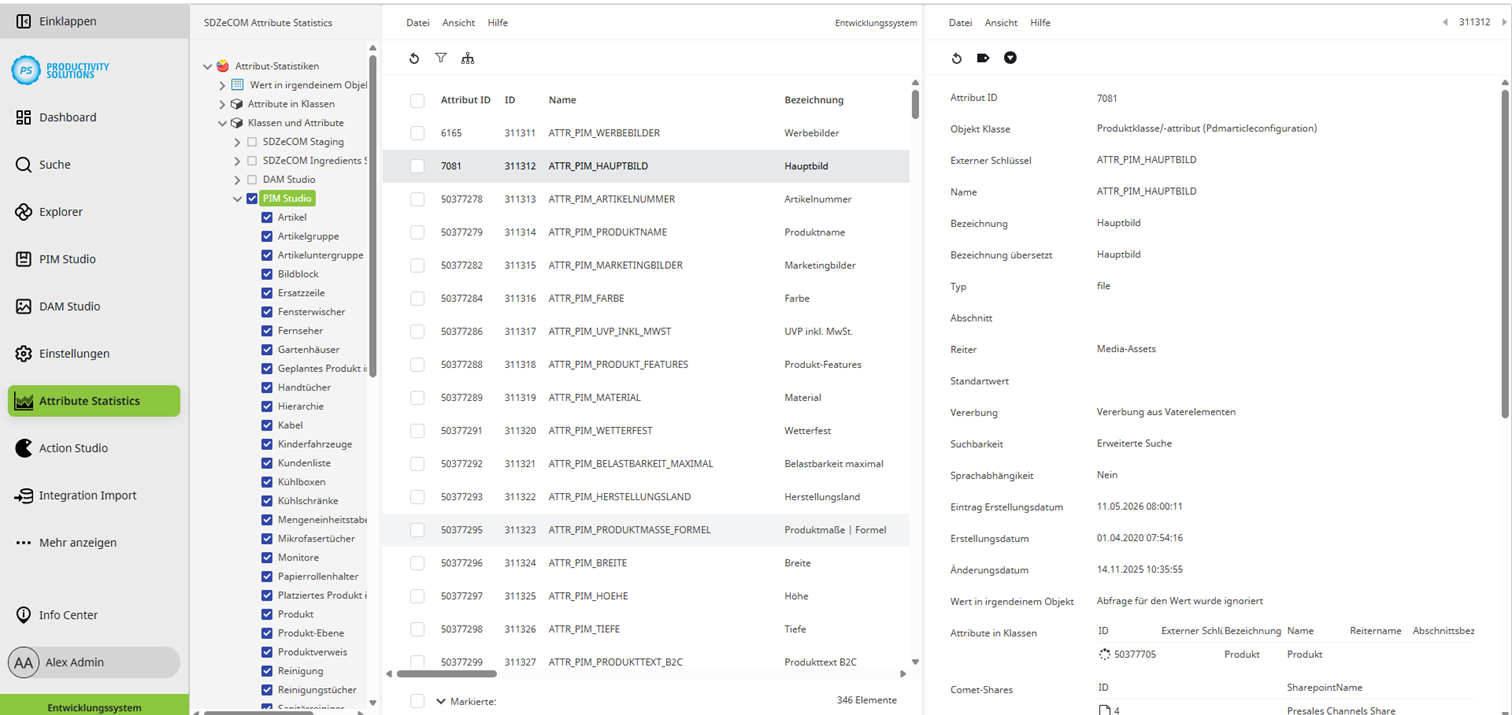Screen dimensions: 1512x715
Task: Check the row ATTR_PIM_HAUPTBILD
Action: click(417, 166)
